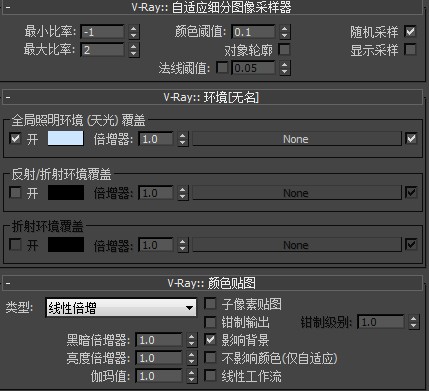Image resolution: width=429 pixels, height=391 pixels.
Task: Enable the 线性工作流 checkbox
Action: [210, 376]
